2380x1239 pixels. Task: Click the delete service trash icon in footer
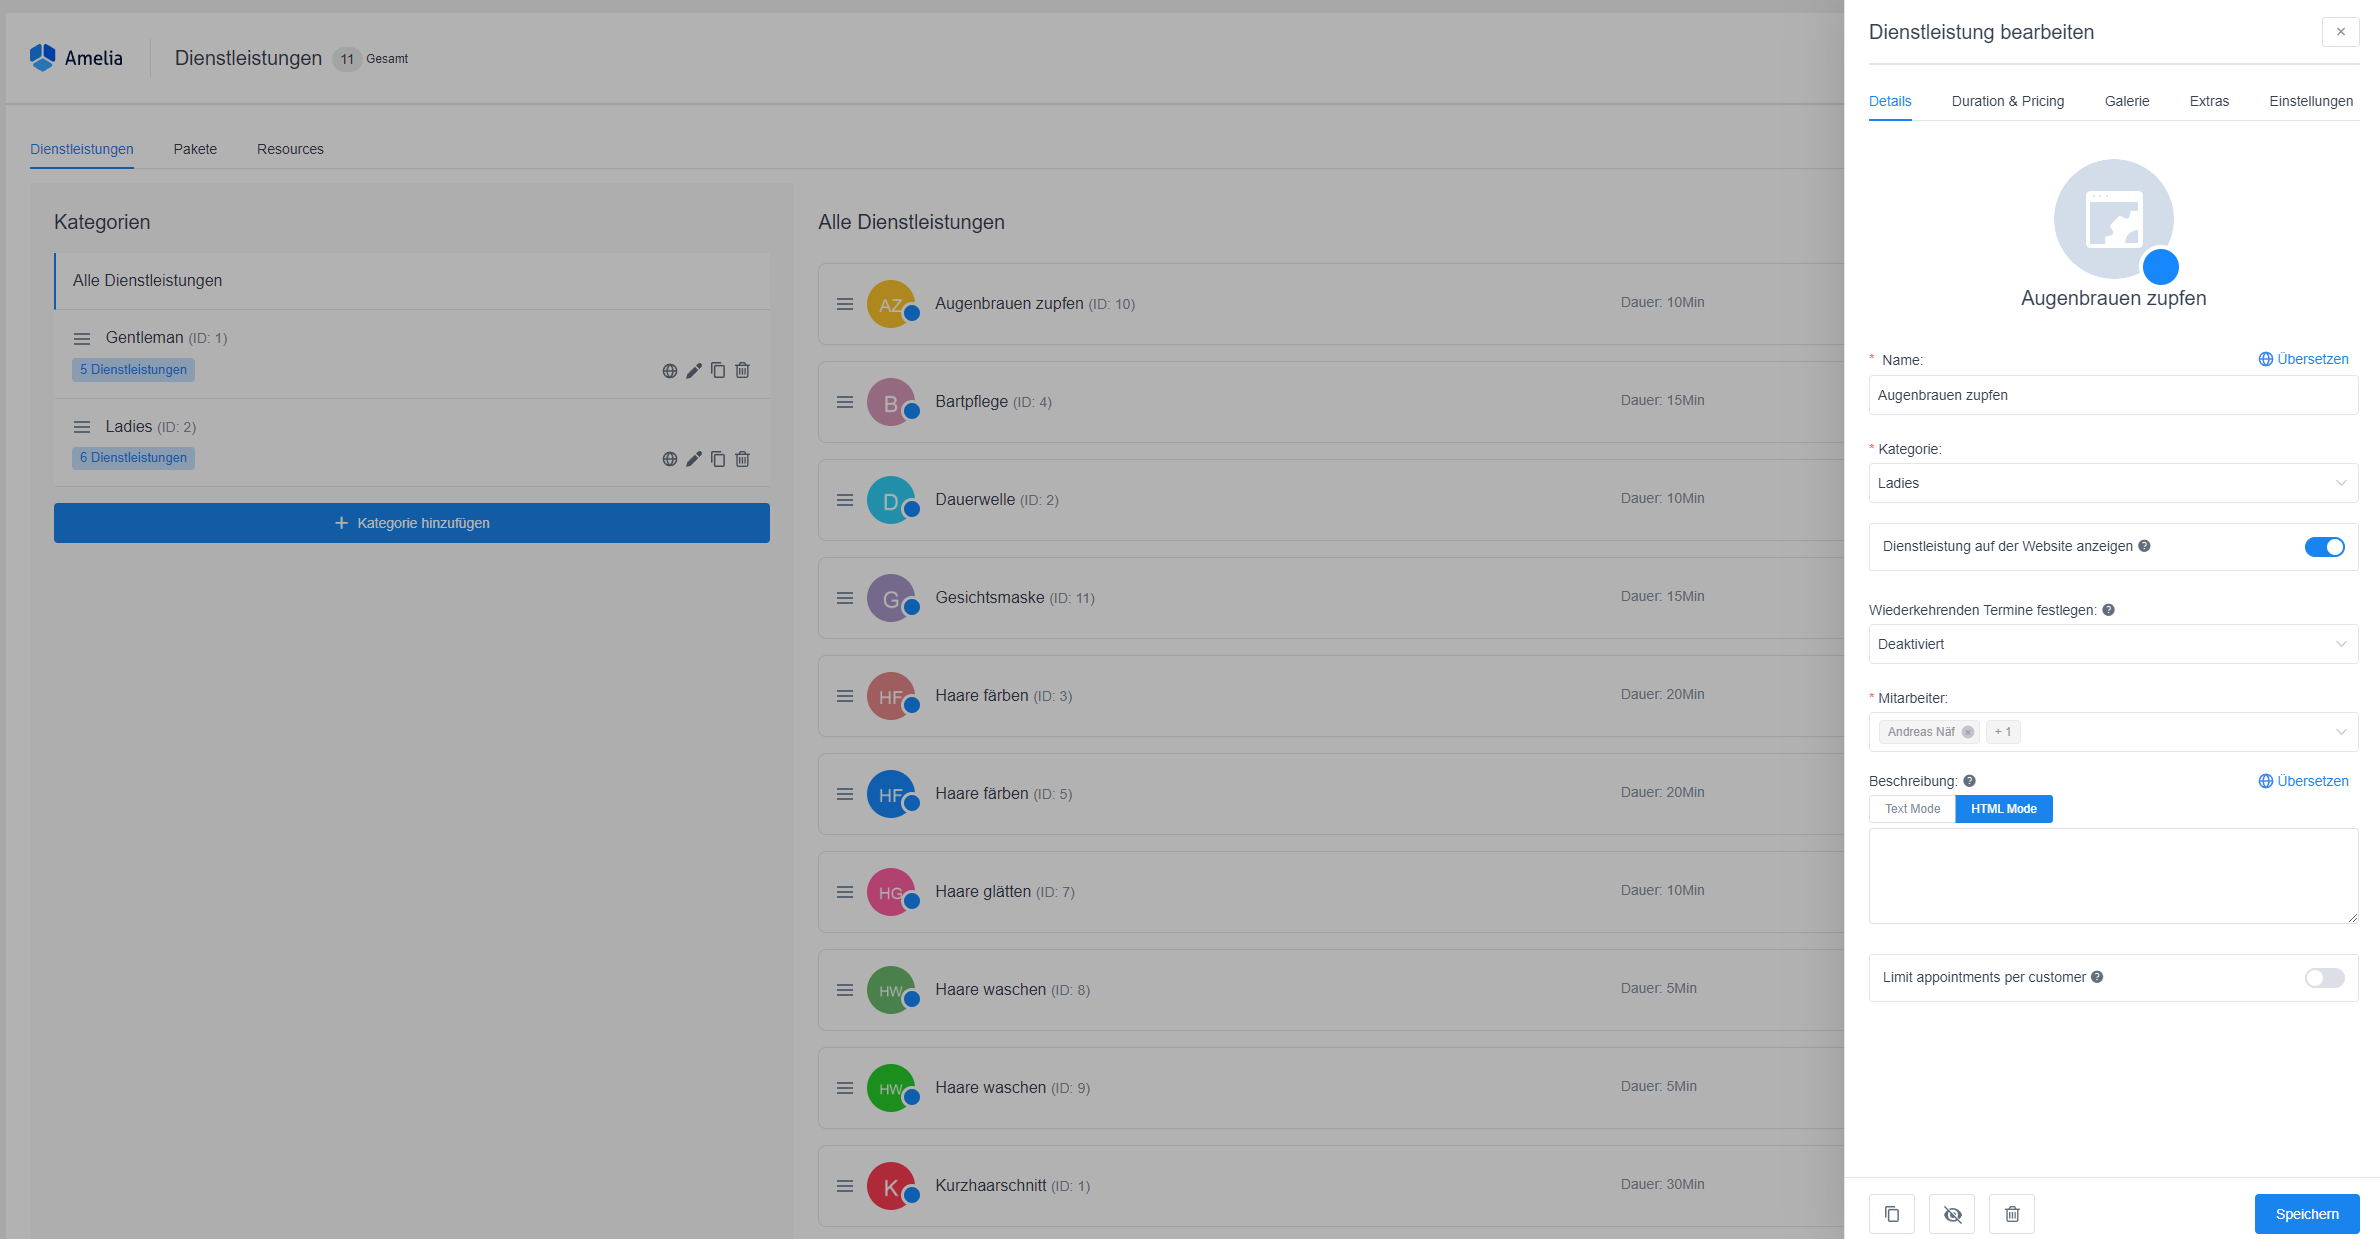[x=2012, y=1214]
